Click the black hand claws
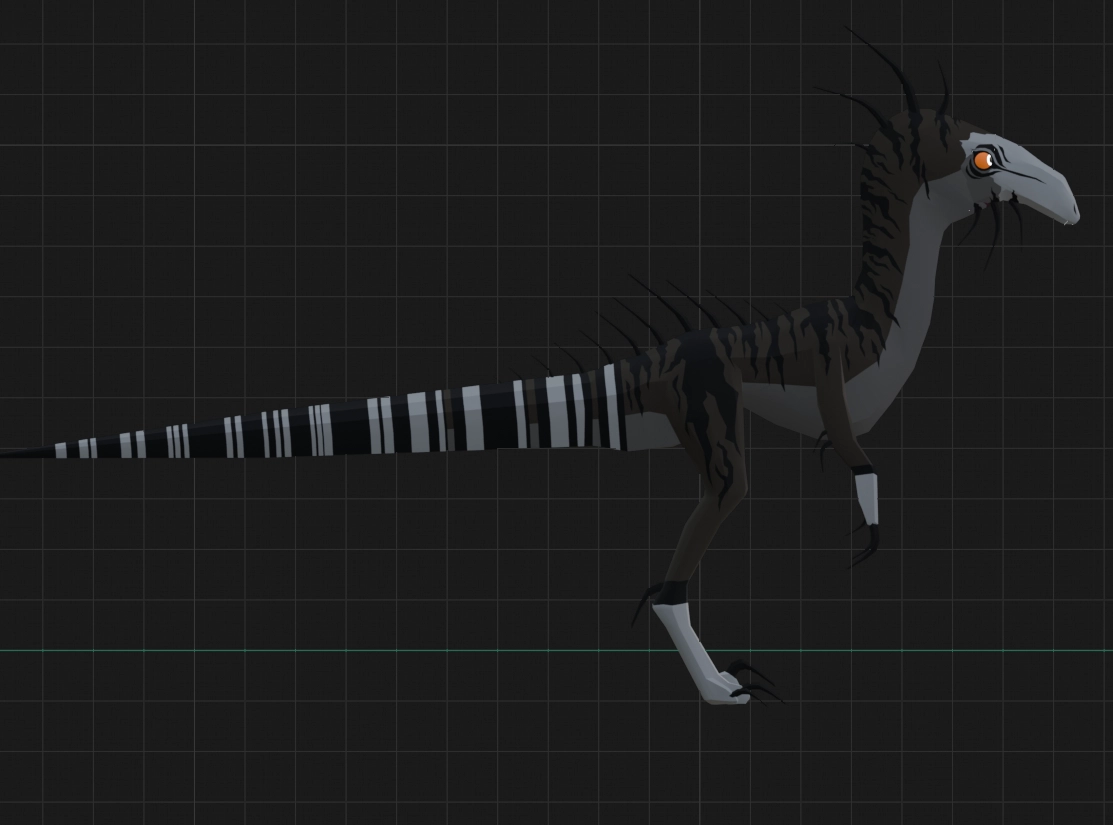Image resolution: width=1113 pixels, height=825 pixels. click(x=866, y=546)
